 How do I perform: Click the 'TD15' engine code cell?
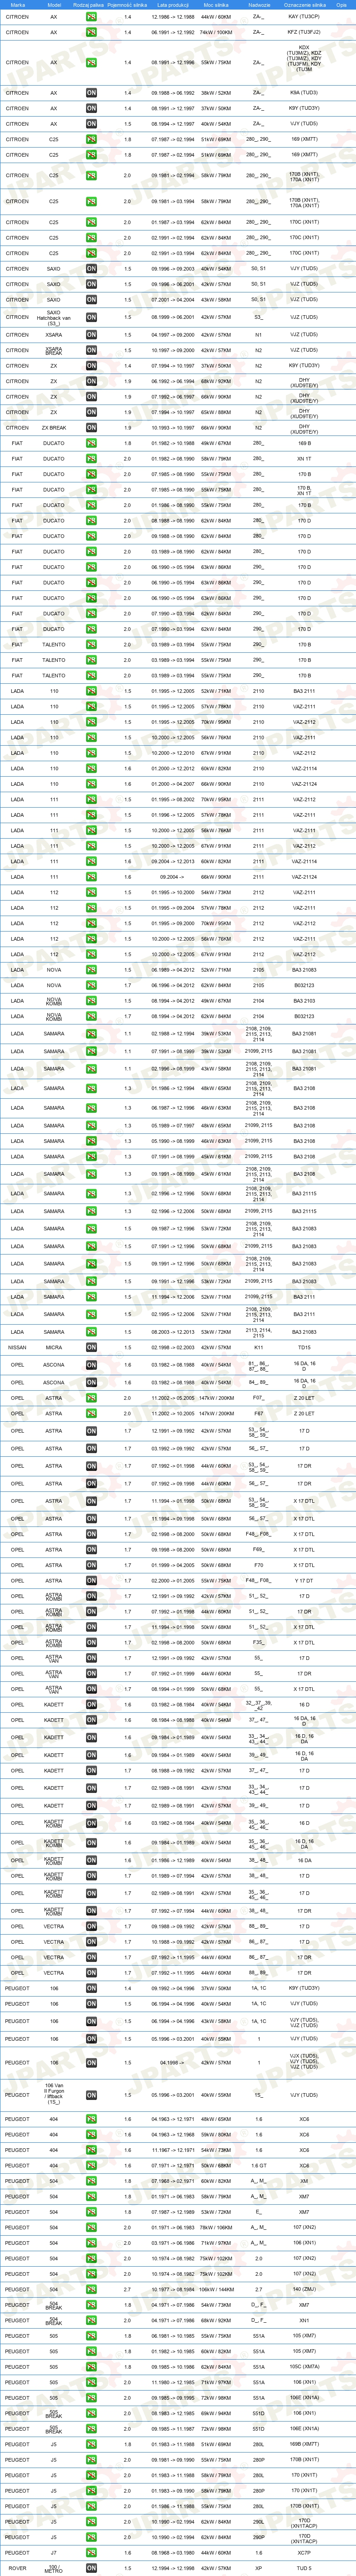pos(304,1347)
